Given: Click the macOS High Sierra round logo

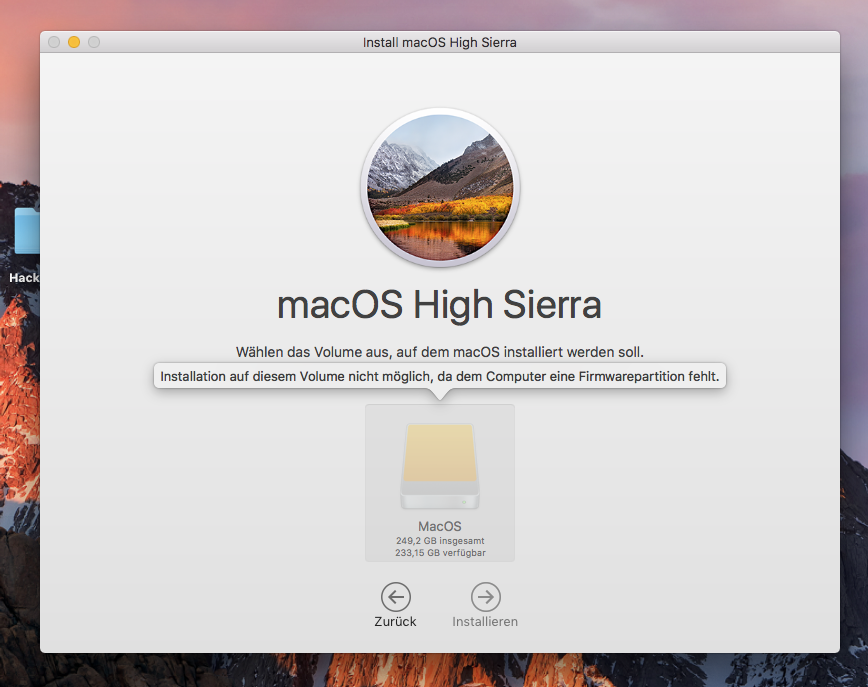Looking at the screenshot, I should point(440,188).
